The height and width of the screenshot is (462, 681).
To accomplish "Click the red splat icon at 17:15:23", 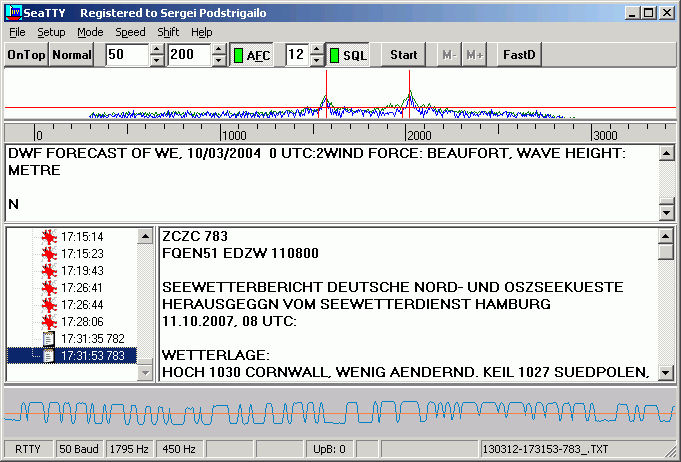I will click(47, 254).
